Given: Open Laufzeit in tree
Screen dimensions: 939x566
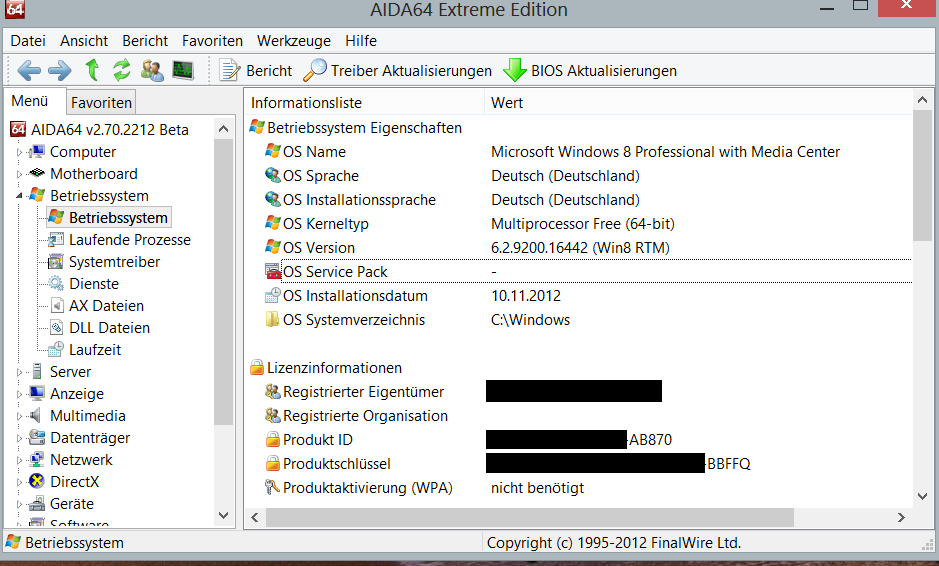Looking at the screenshot, I should [95, 350].
